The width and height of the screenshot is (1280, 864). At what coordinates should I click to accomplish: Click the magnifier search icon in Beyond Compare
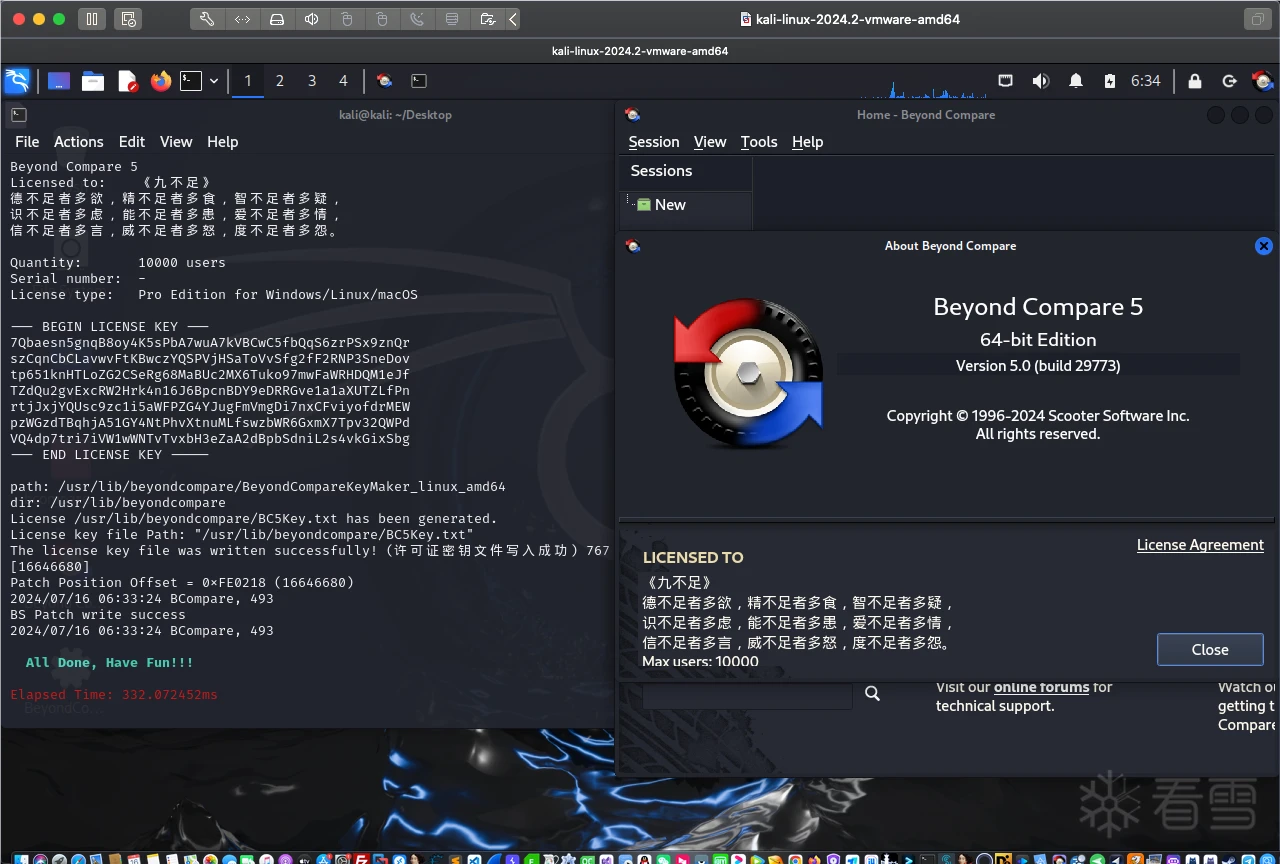coord(872,693)
